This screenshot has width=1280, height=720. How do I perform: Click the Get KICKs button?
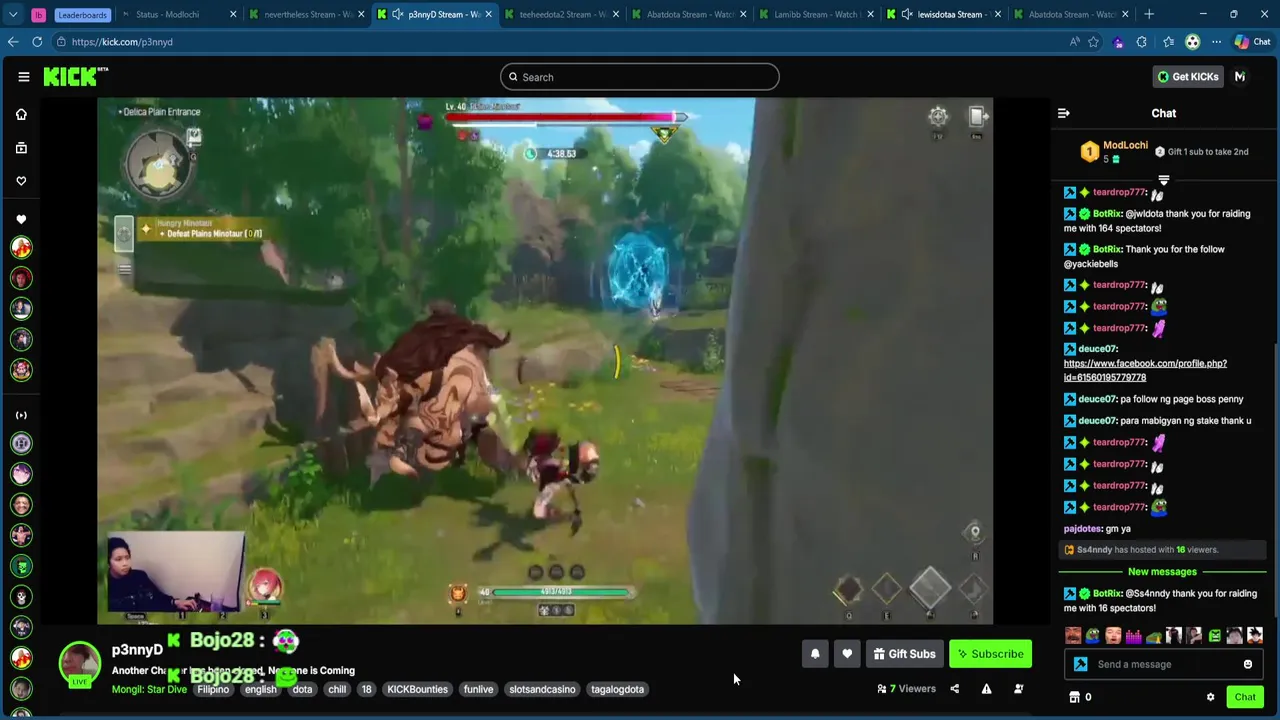tap(1188, 77)
